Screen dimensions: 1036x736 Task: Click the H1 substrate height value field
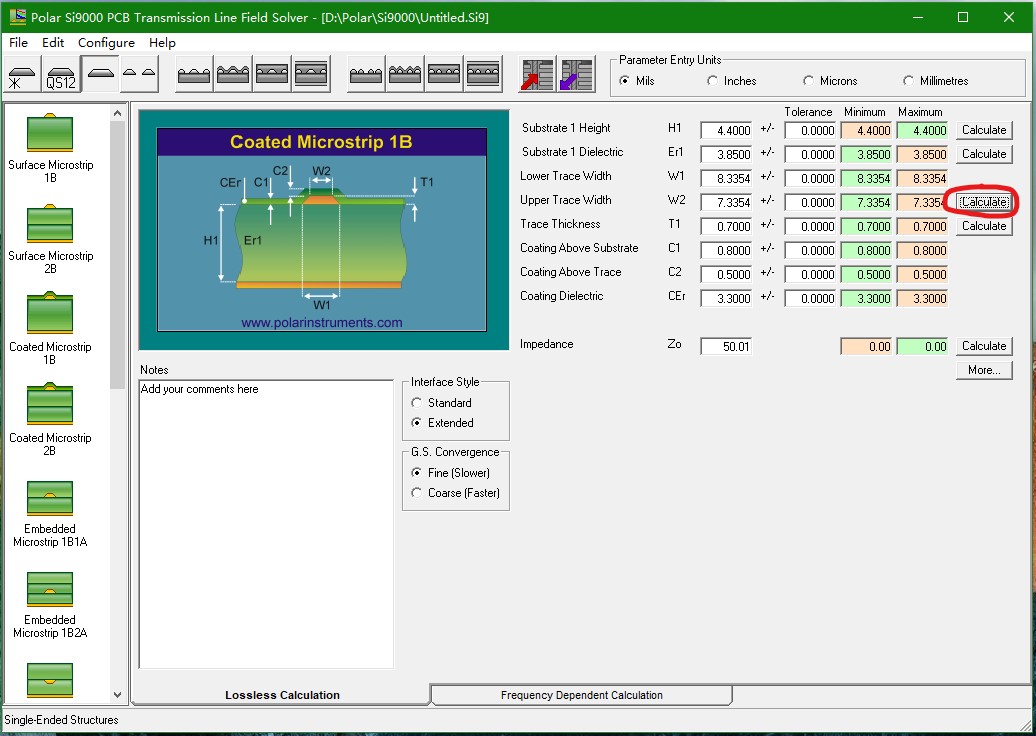tap(726, 131)
